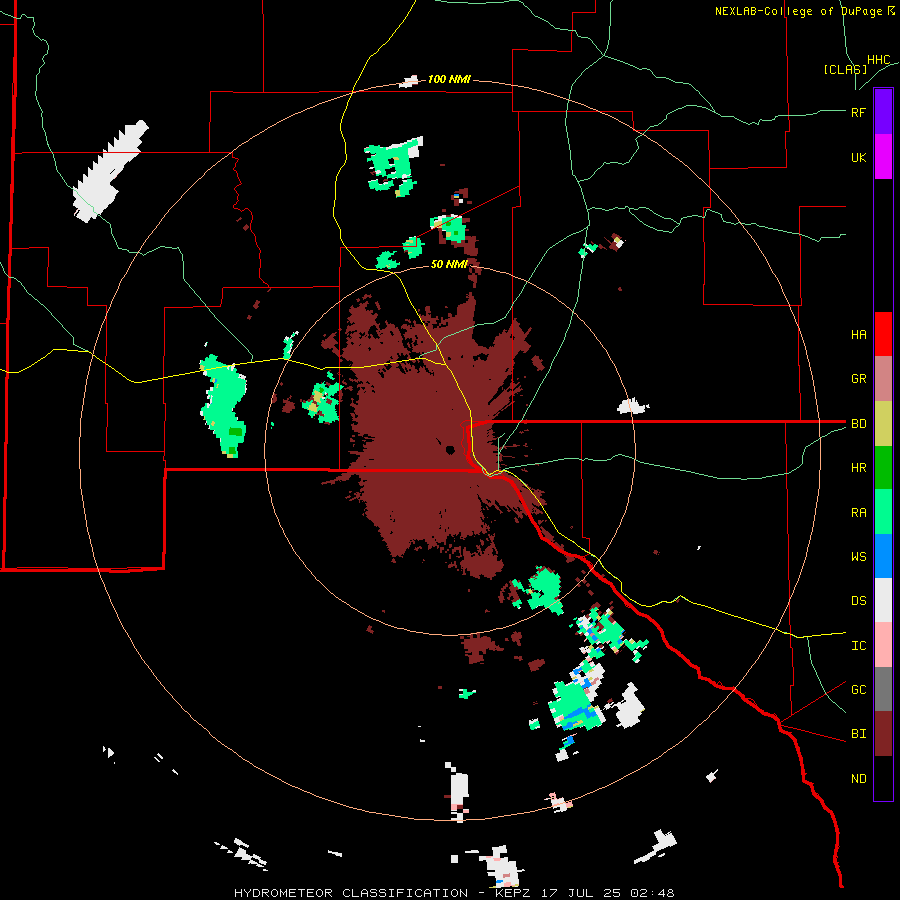900x900 pixels.
Task: Click the red HA legend color swatch
Action: [883, 334]
